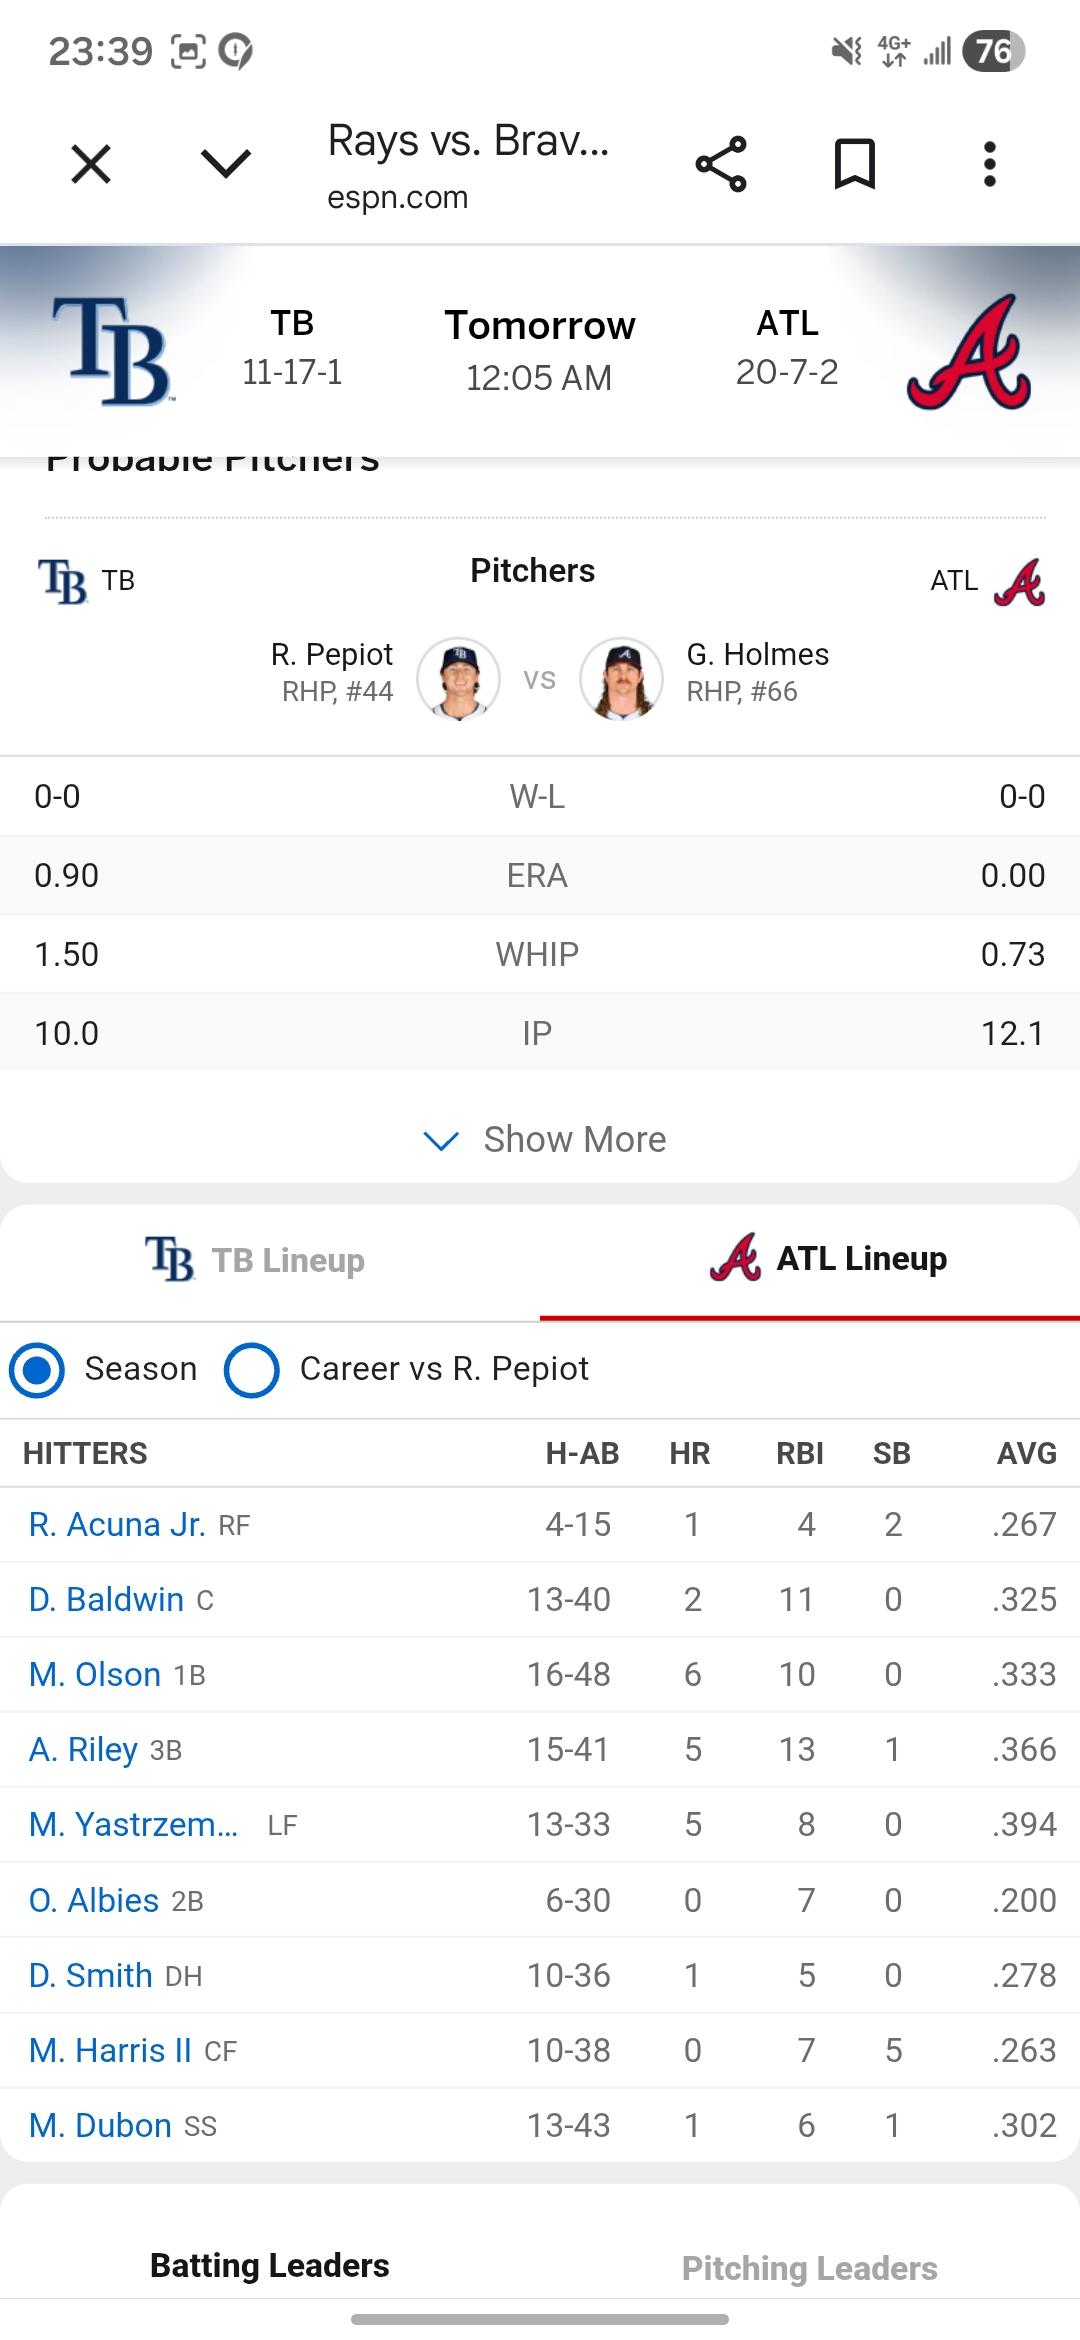Screen dimensions: 1080x2340
Task: Tap the Atlanta Braves header logo
Action: 968,352
